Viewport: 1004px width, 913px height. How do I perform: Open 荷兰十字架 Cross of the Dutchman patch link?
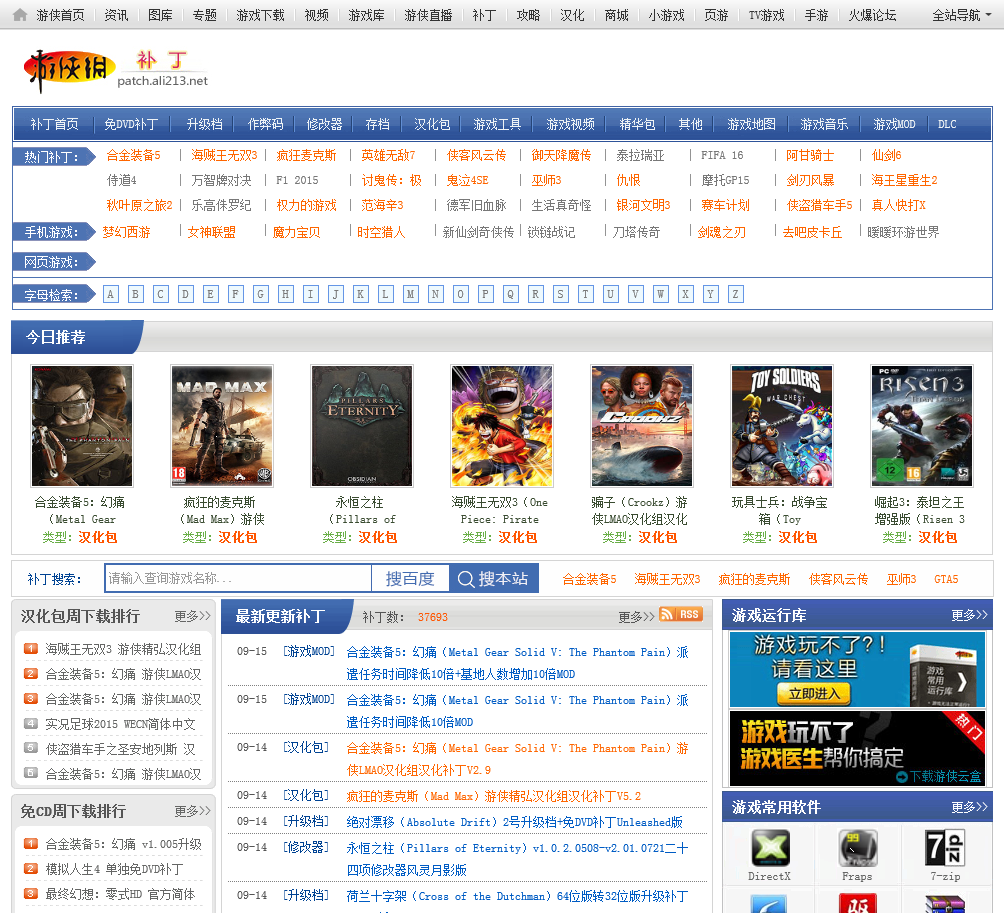(517, 896)
